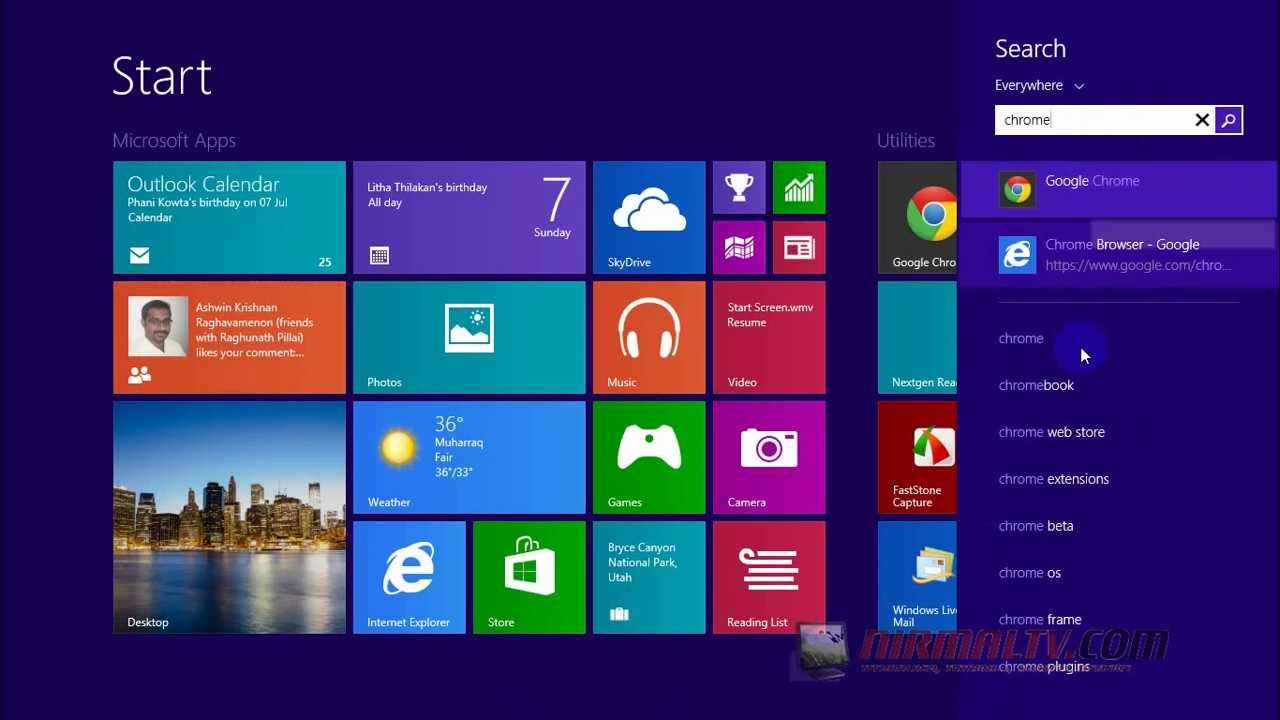Open the green Finance chart tile

point(799,187)
